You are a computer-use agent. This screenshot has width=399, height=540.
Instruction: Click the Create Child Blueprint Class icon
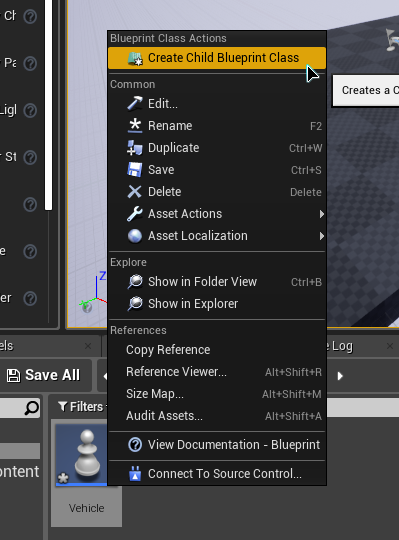pyautogui.click(x=135, y=58)
